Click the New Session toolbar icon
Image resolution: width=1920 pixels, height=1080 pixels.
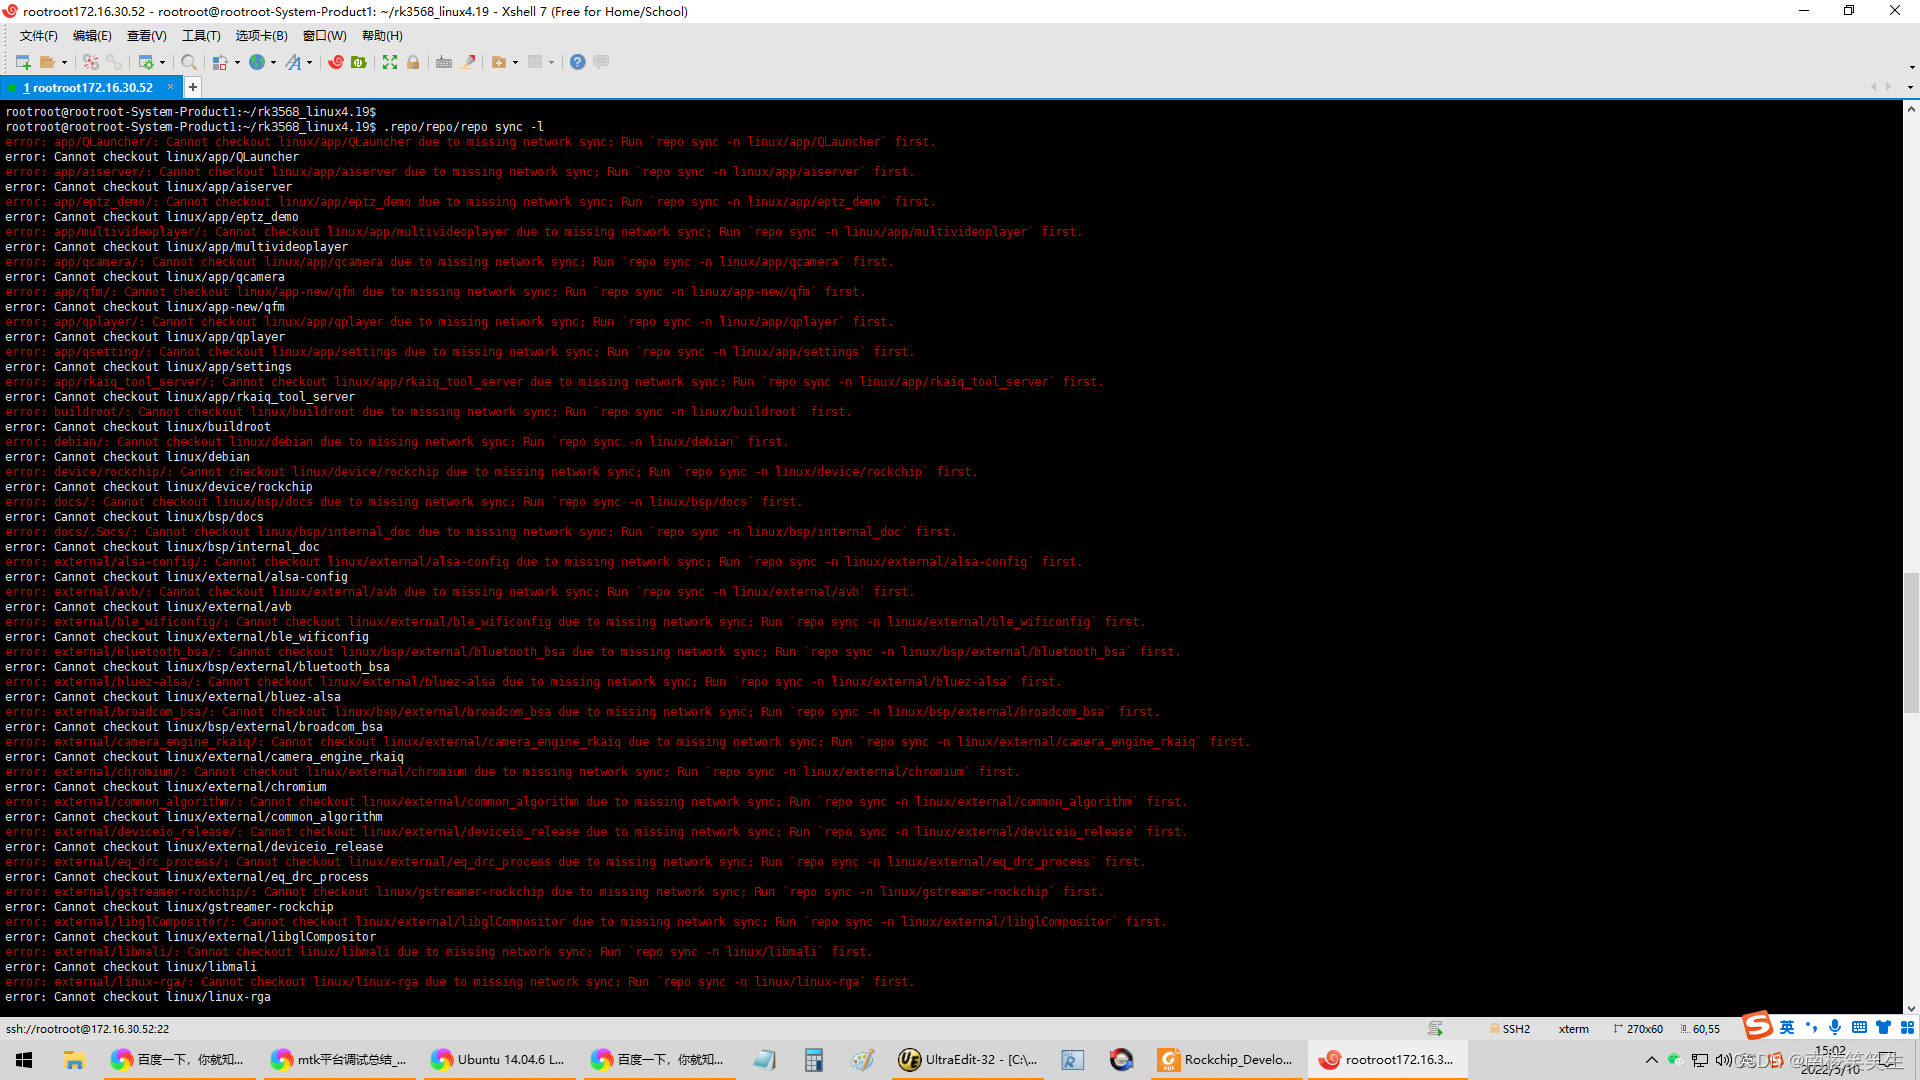23,62
